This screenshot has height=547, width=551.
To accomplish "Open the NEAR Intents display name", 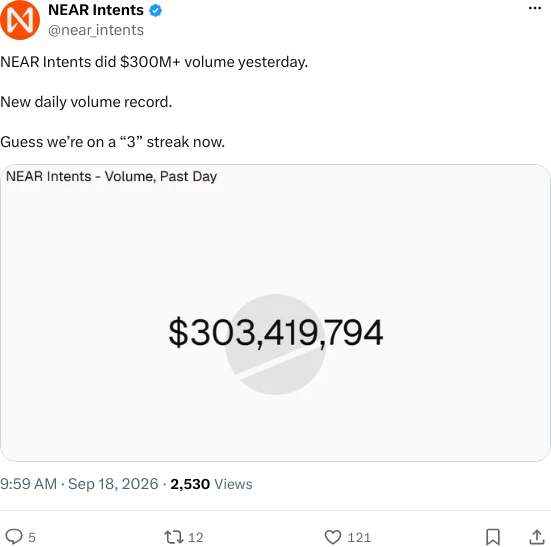I will click(x=96, y=10).
